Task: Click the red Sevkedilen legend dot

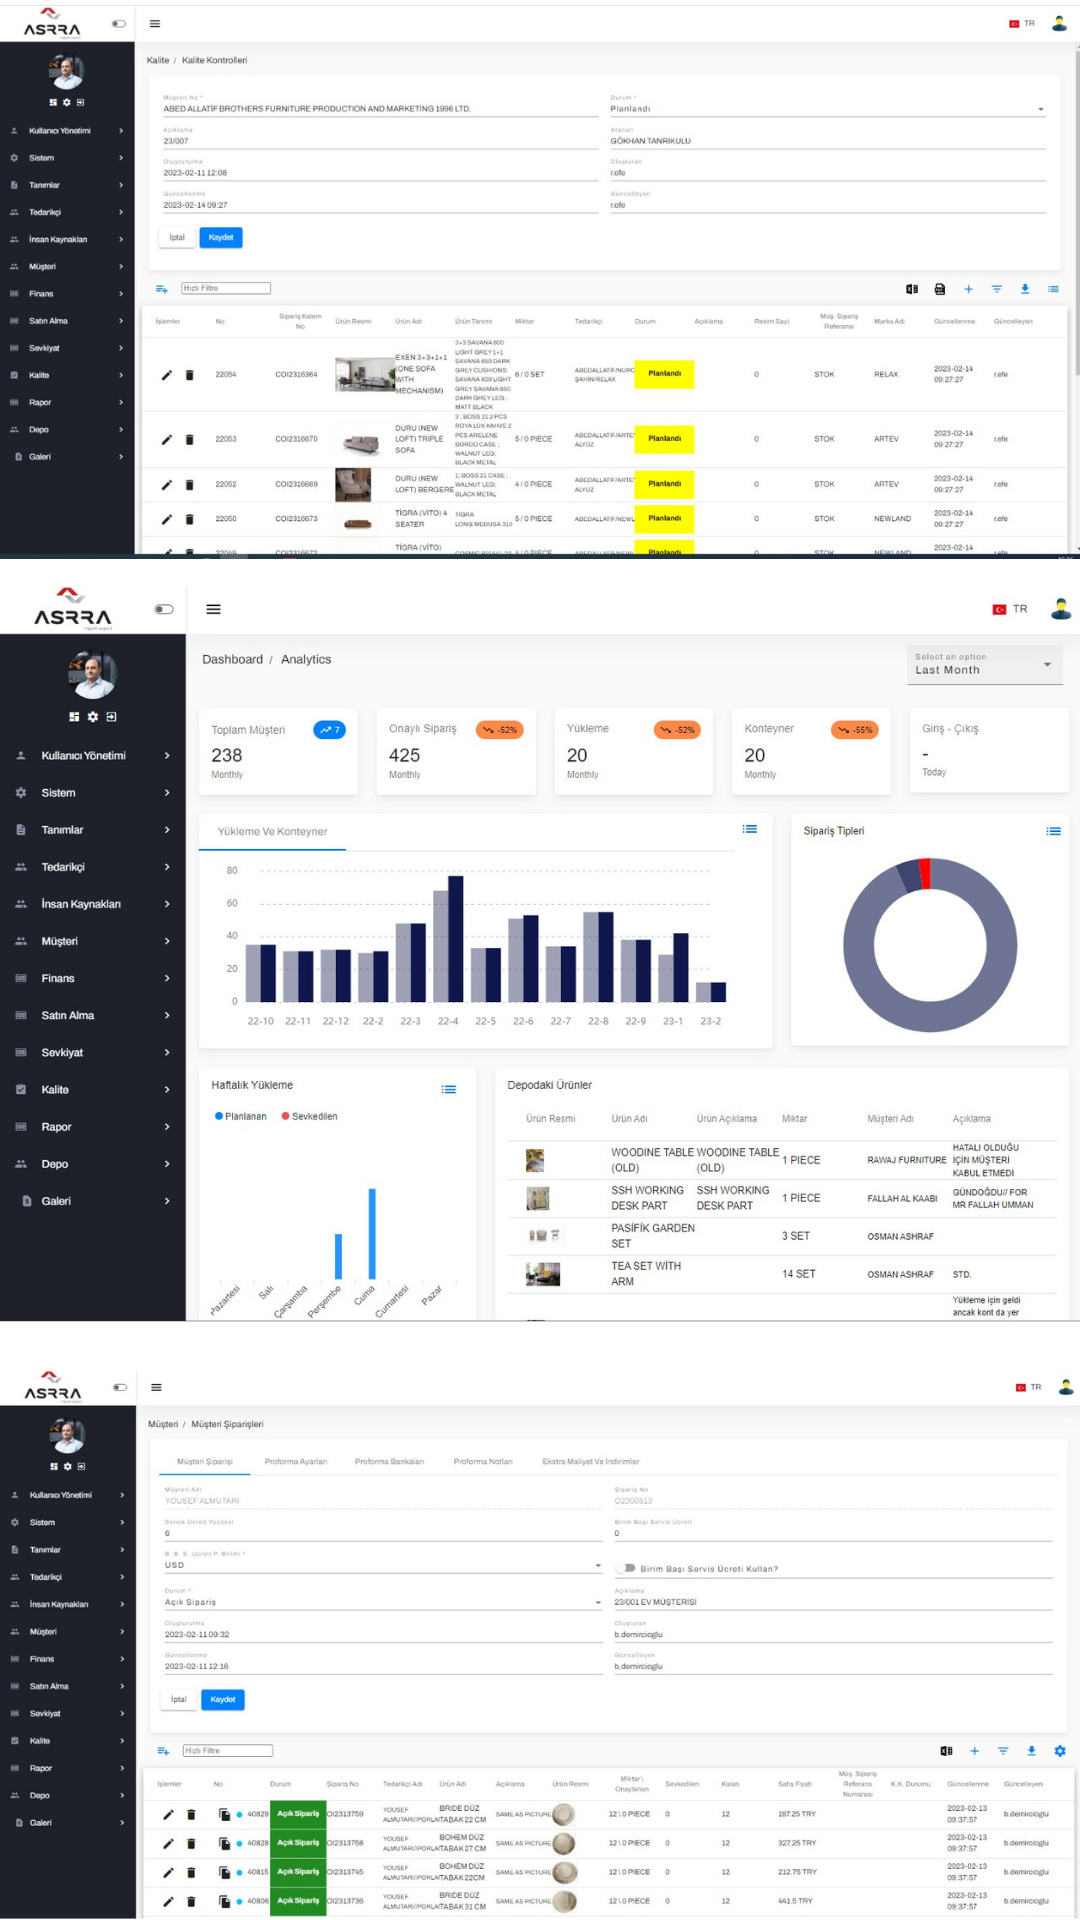Action: click(286, 1116)
